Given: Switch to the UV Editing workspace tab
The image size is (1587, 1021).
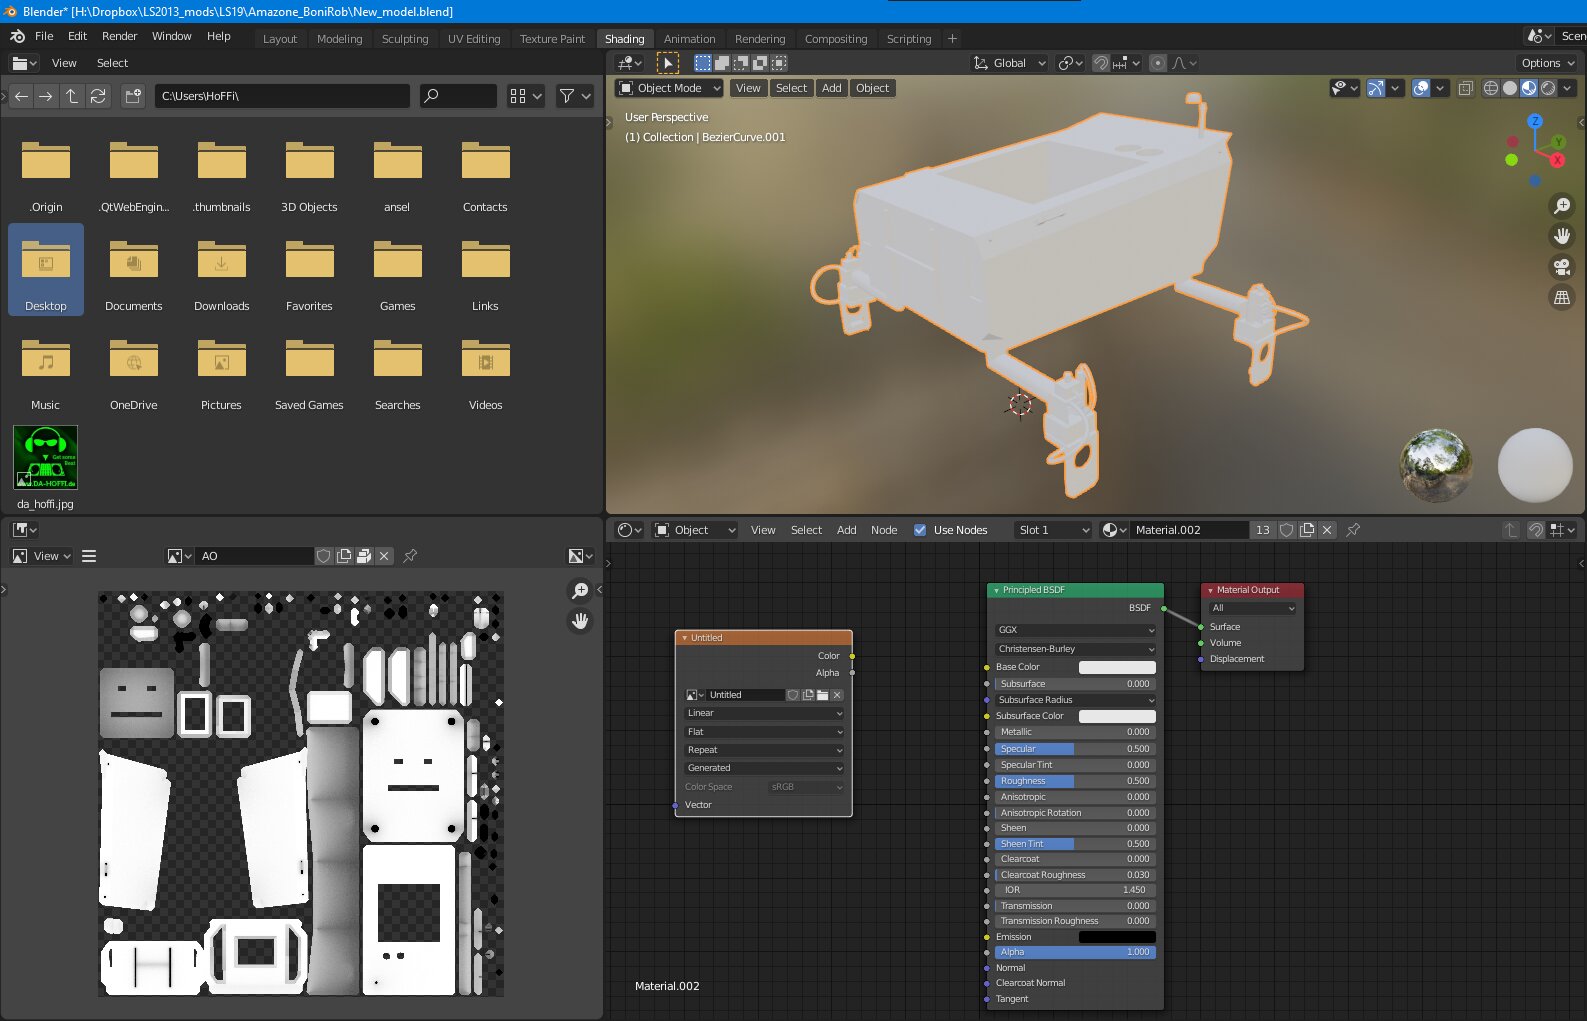Looking at the screenshot, I should [x=473, y=39].
